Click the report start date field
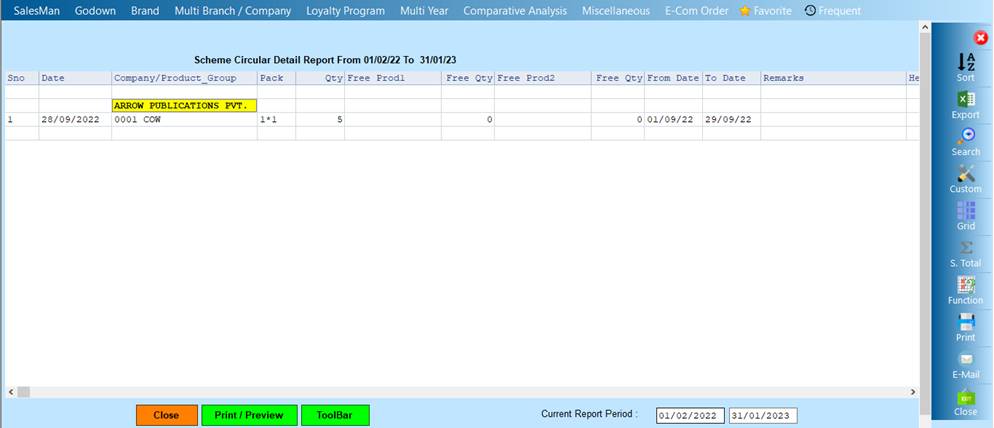This screenshot has height=428, width=994. [689, 416]
